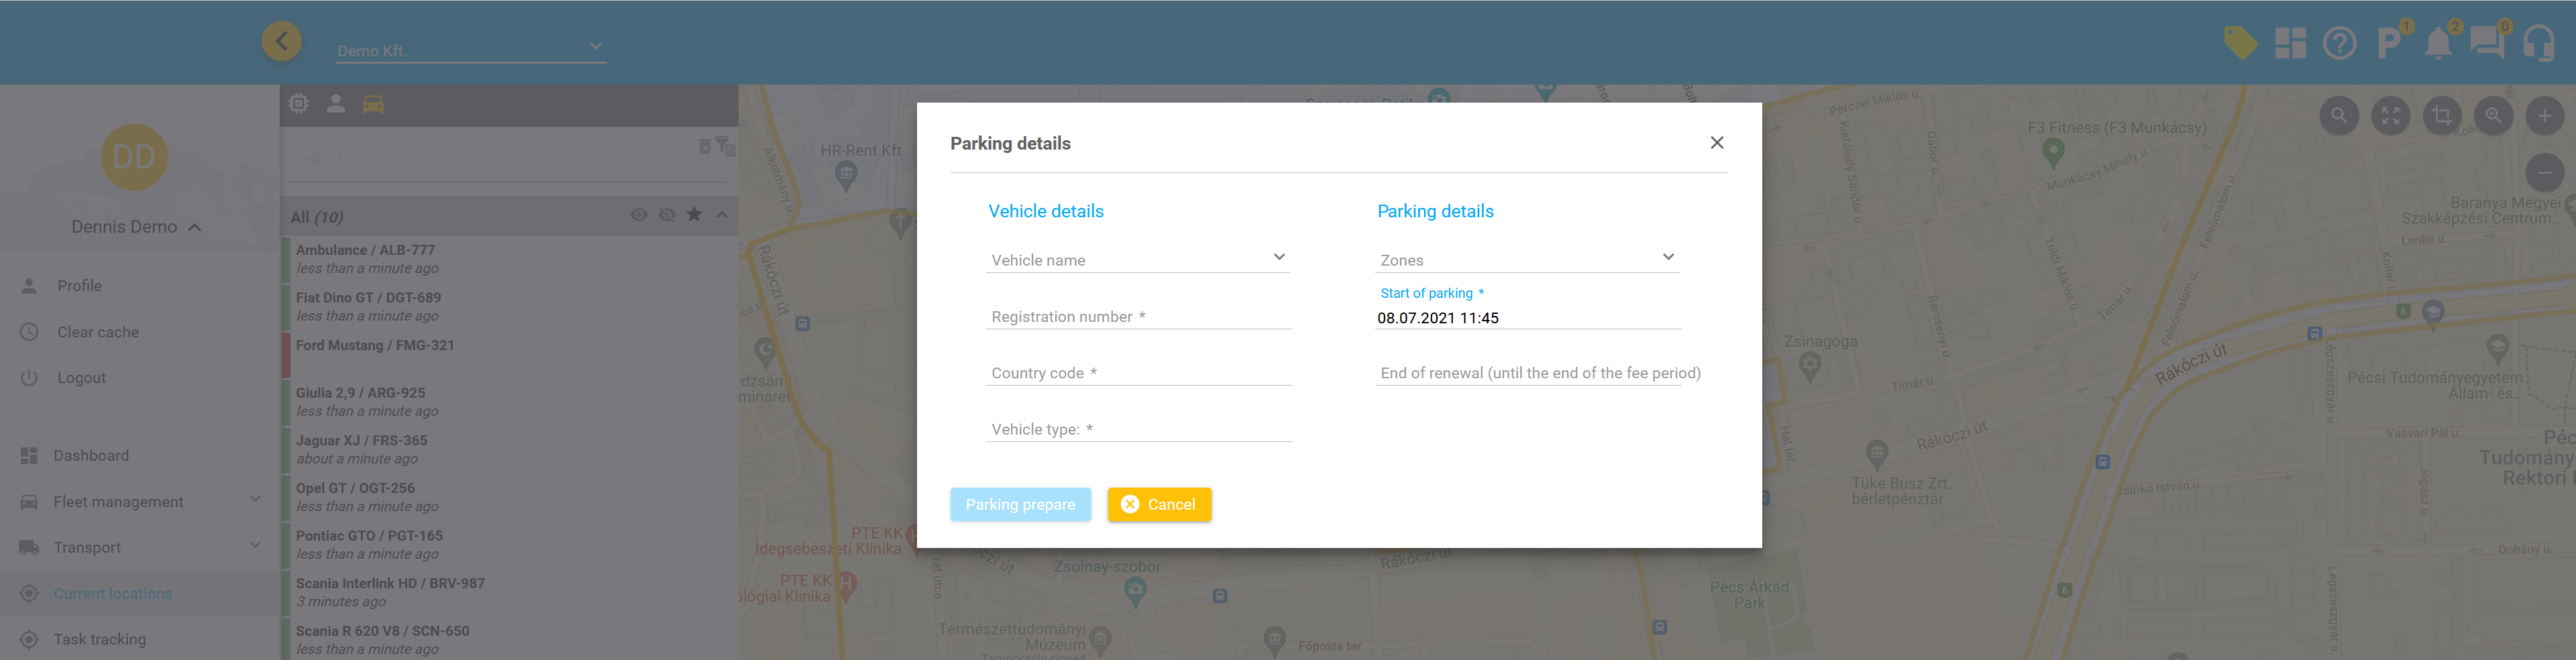Expand the Demo Kft. company selector
Viewport: 2576px width, 660px height.
(470, 49)
